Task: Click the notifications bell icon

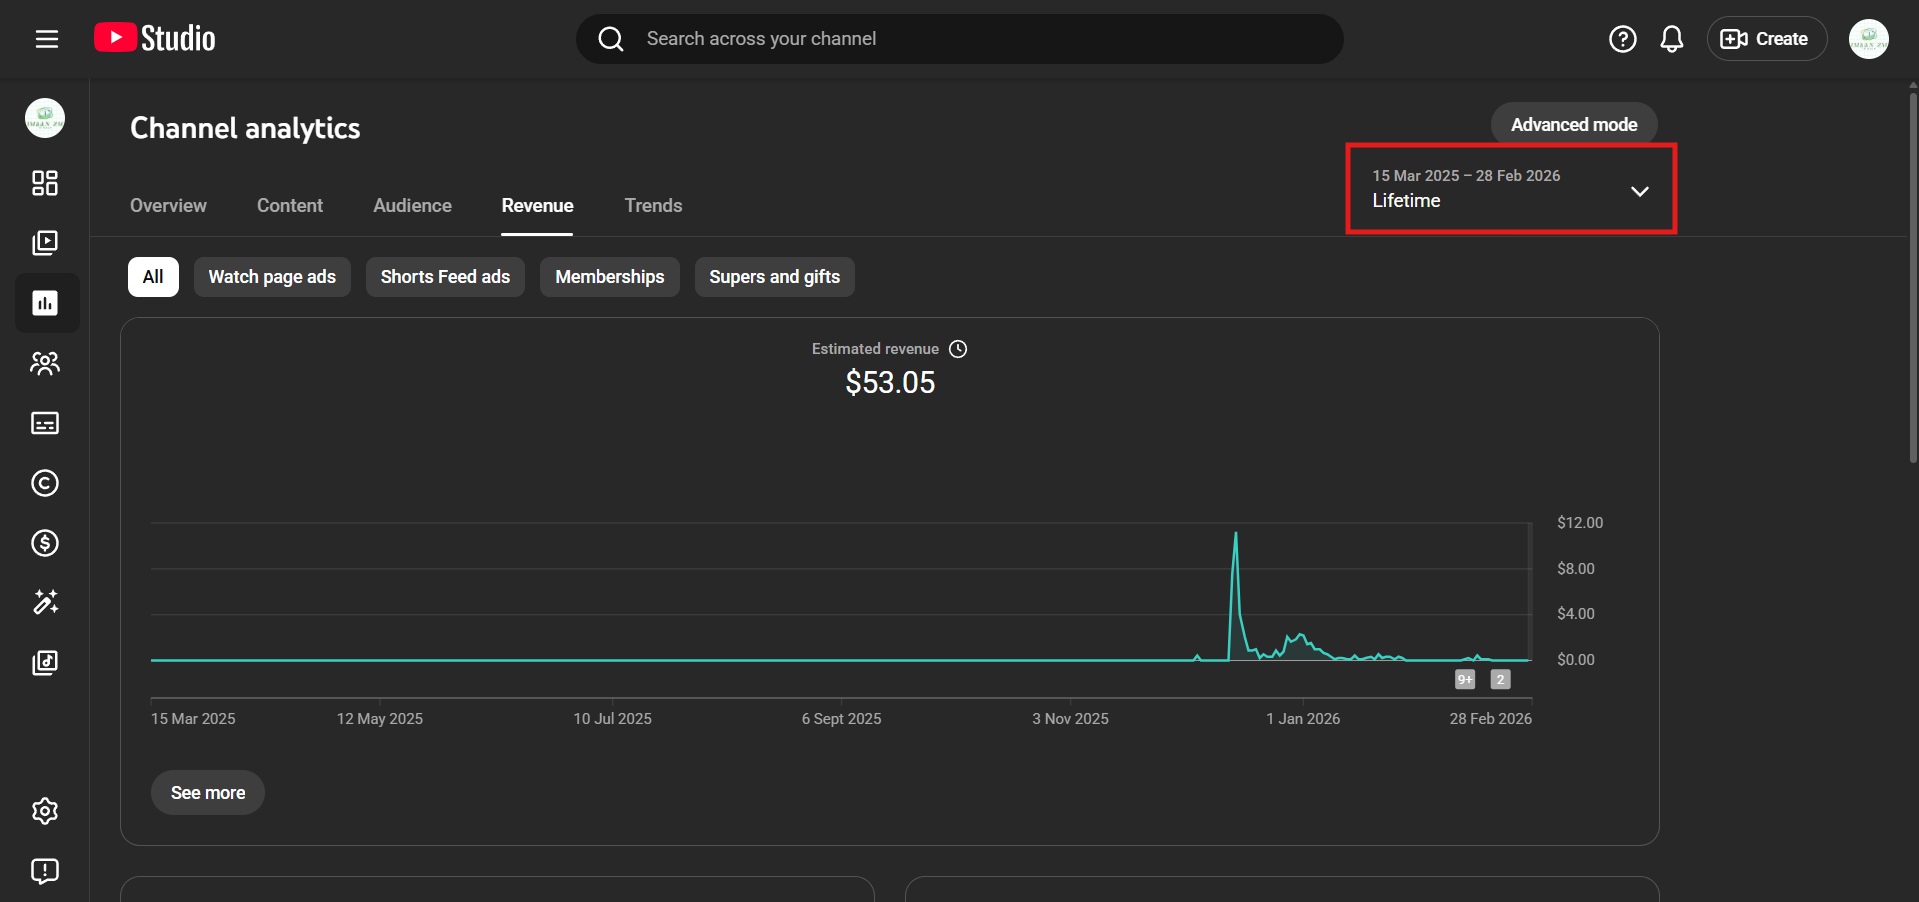Action: [x=1671, y=39]
